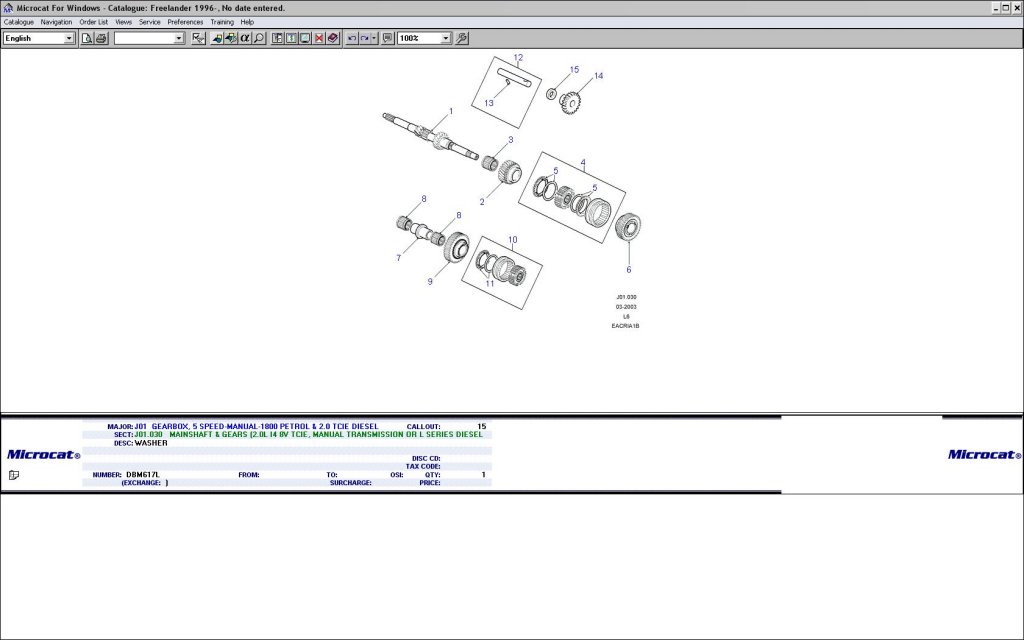Click the wrench settings icon
Image resolution: width=1024 pixels, height=640 pixels.
coord(462,39)
